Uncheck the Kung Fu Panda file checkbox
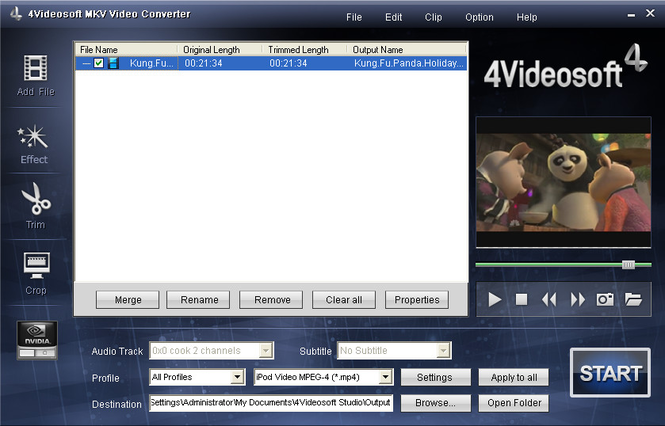Image resolution: width=665 pixels, height=426 pixels. 98,64
